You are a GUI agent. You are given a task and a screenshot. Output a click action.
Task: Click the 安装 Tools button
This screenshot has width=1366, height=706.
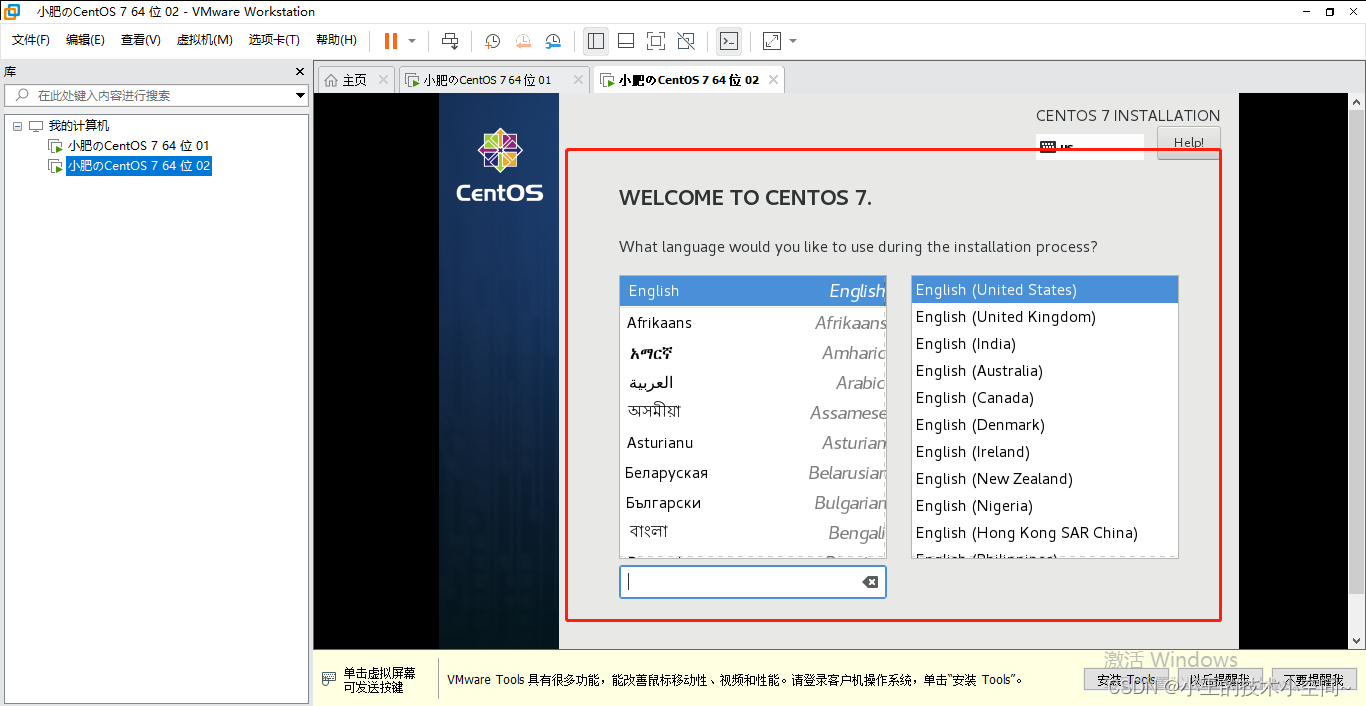point(1126,680)
